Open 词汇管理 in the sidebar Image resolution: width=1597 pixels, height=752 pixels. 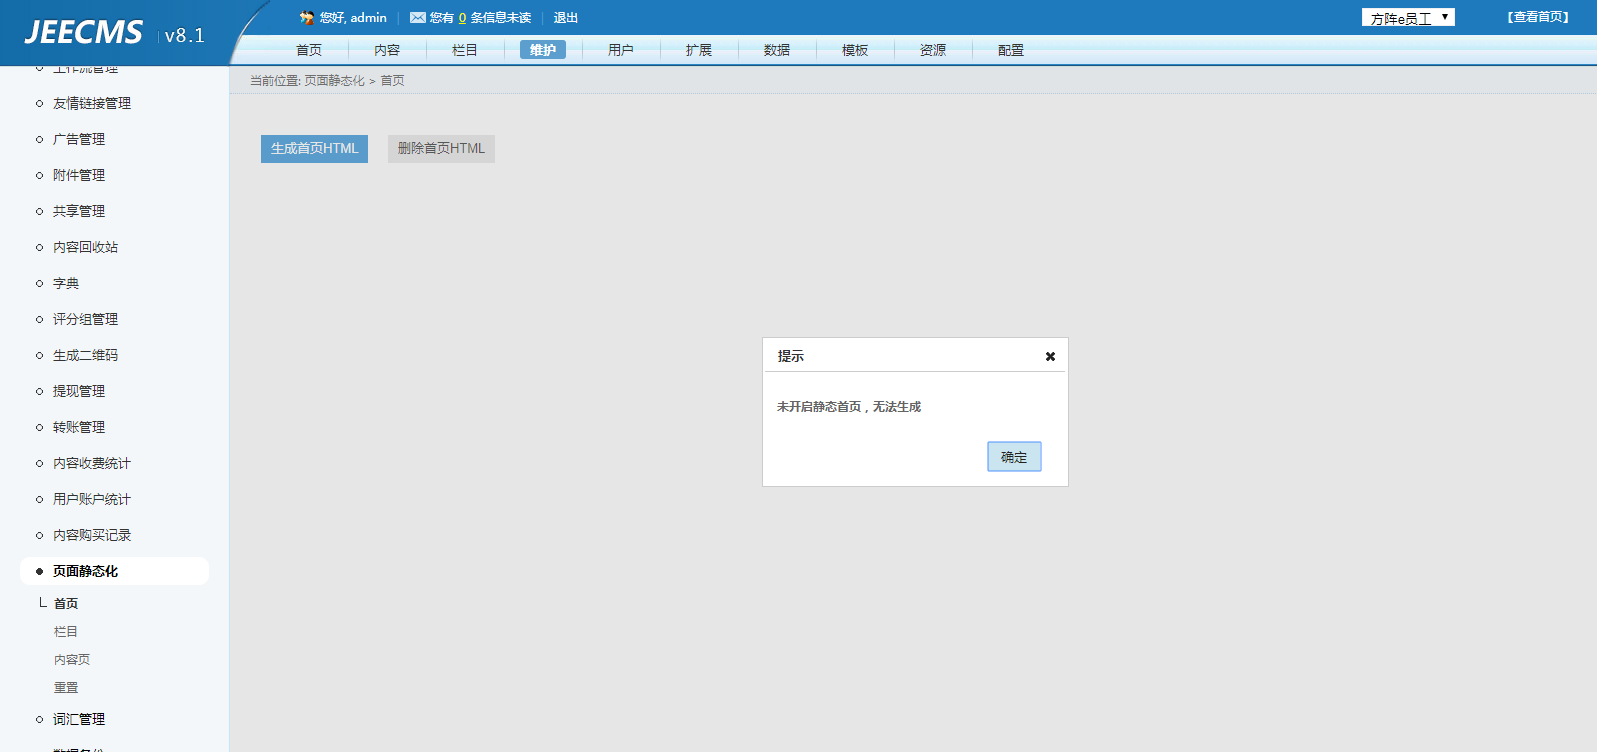pos(79,719)
